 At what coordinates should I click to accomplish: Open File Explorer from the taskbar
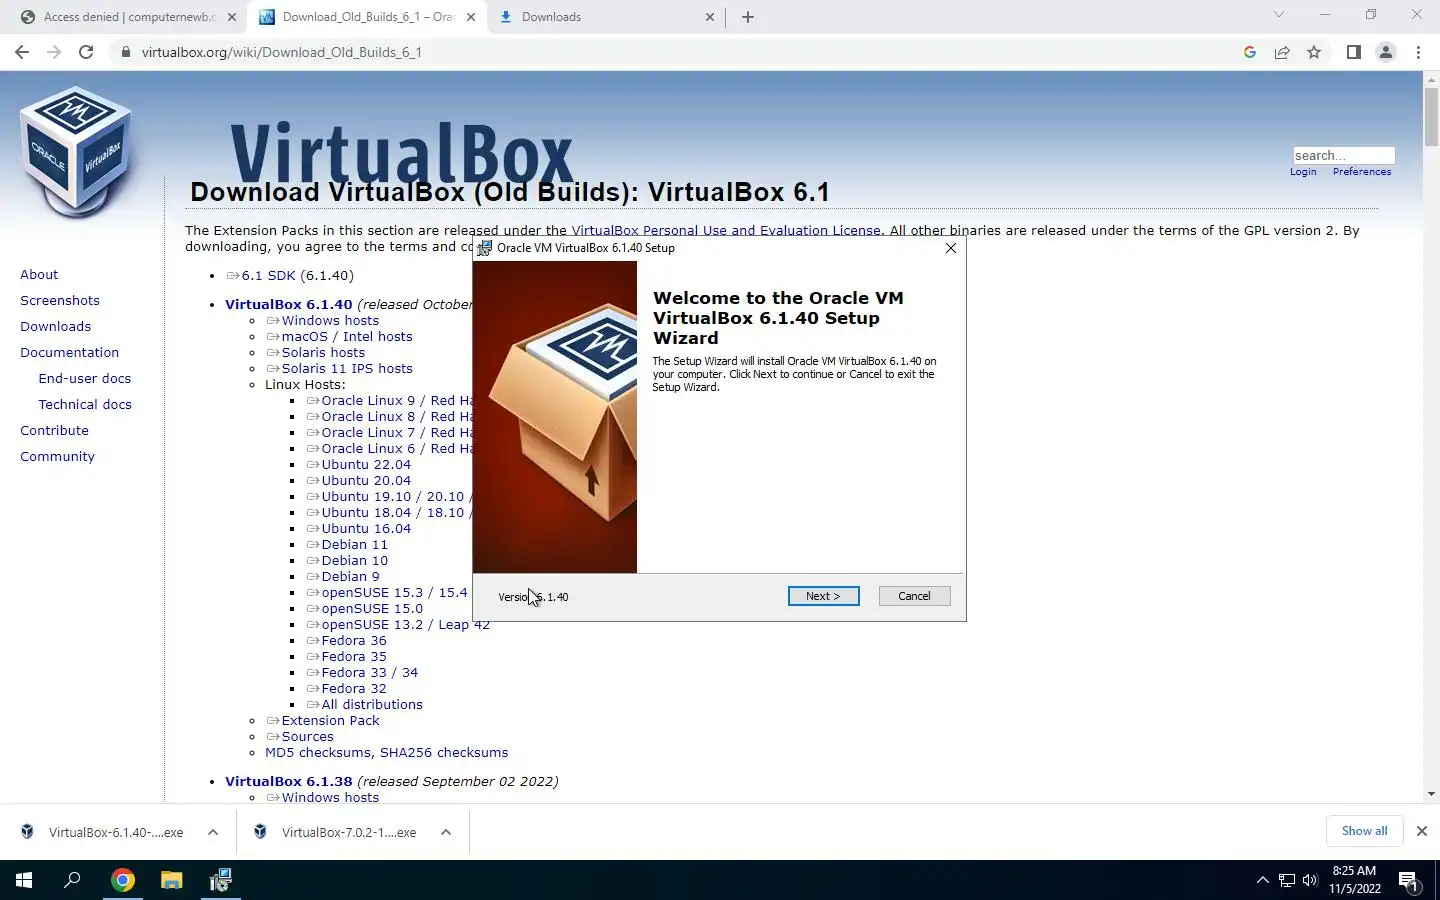172,880
